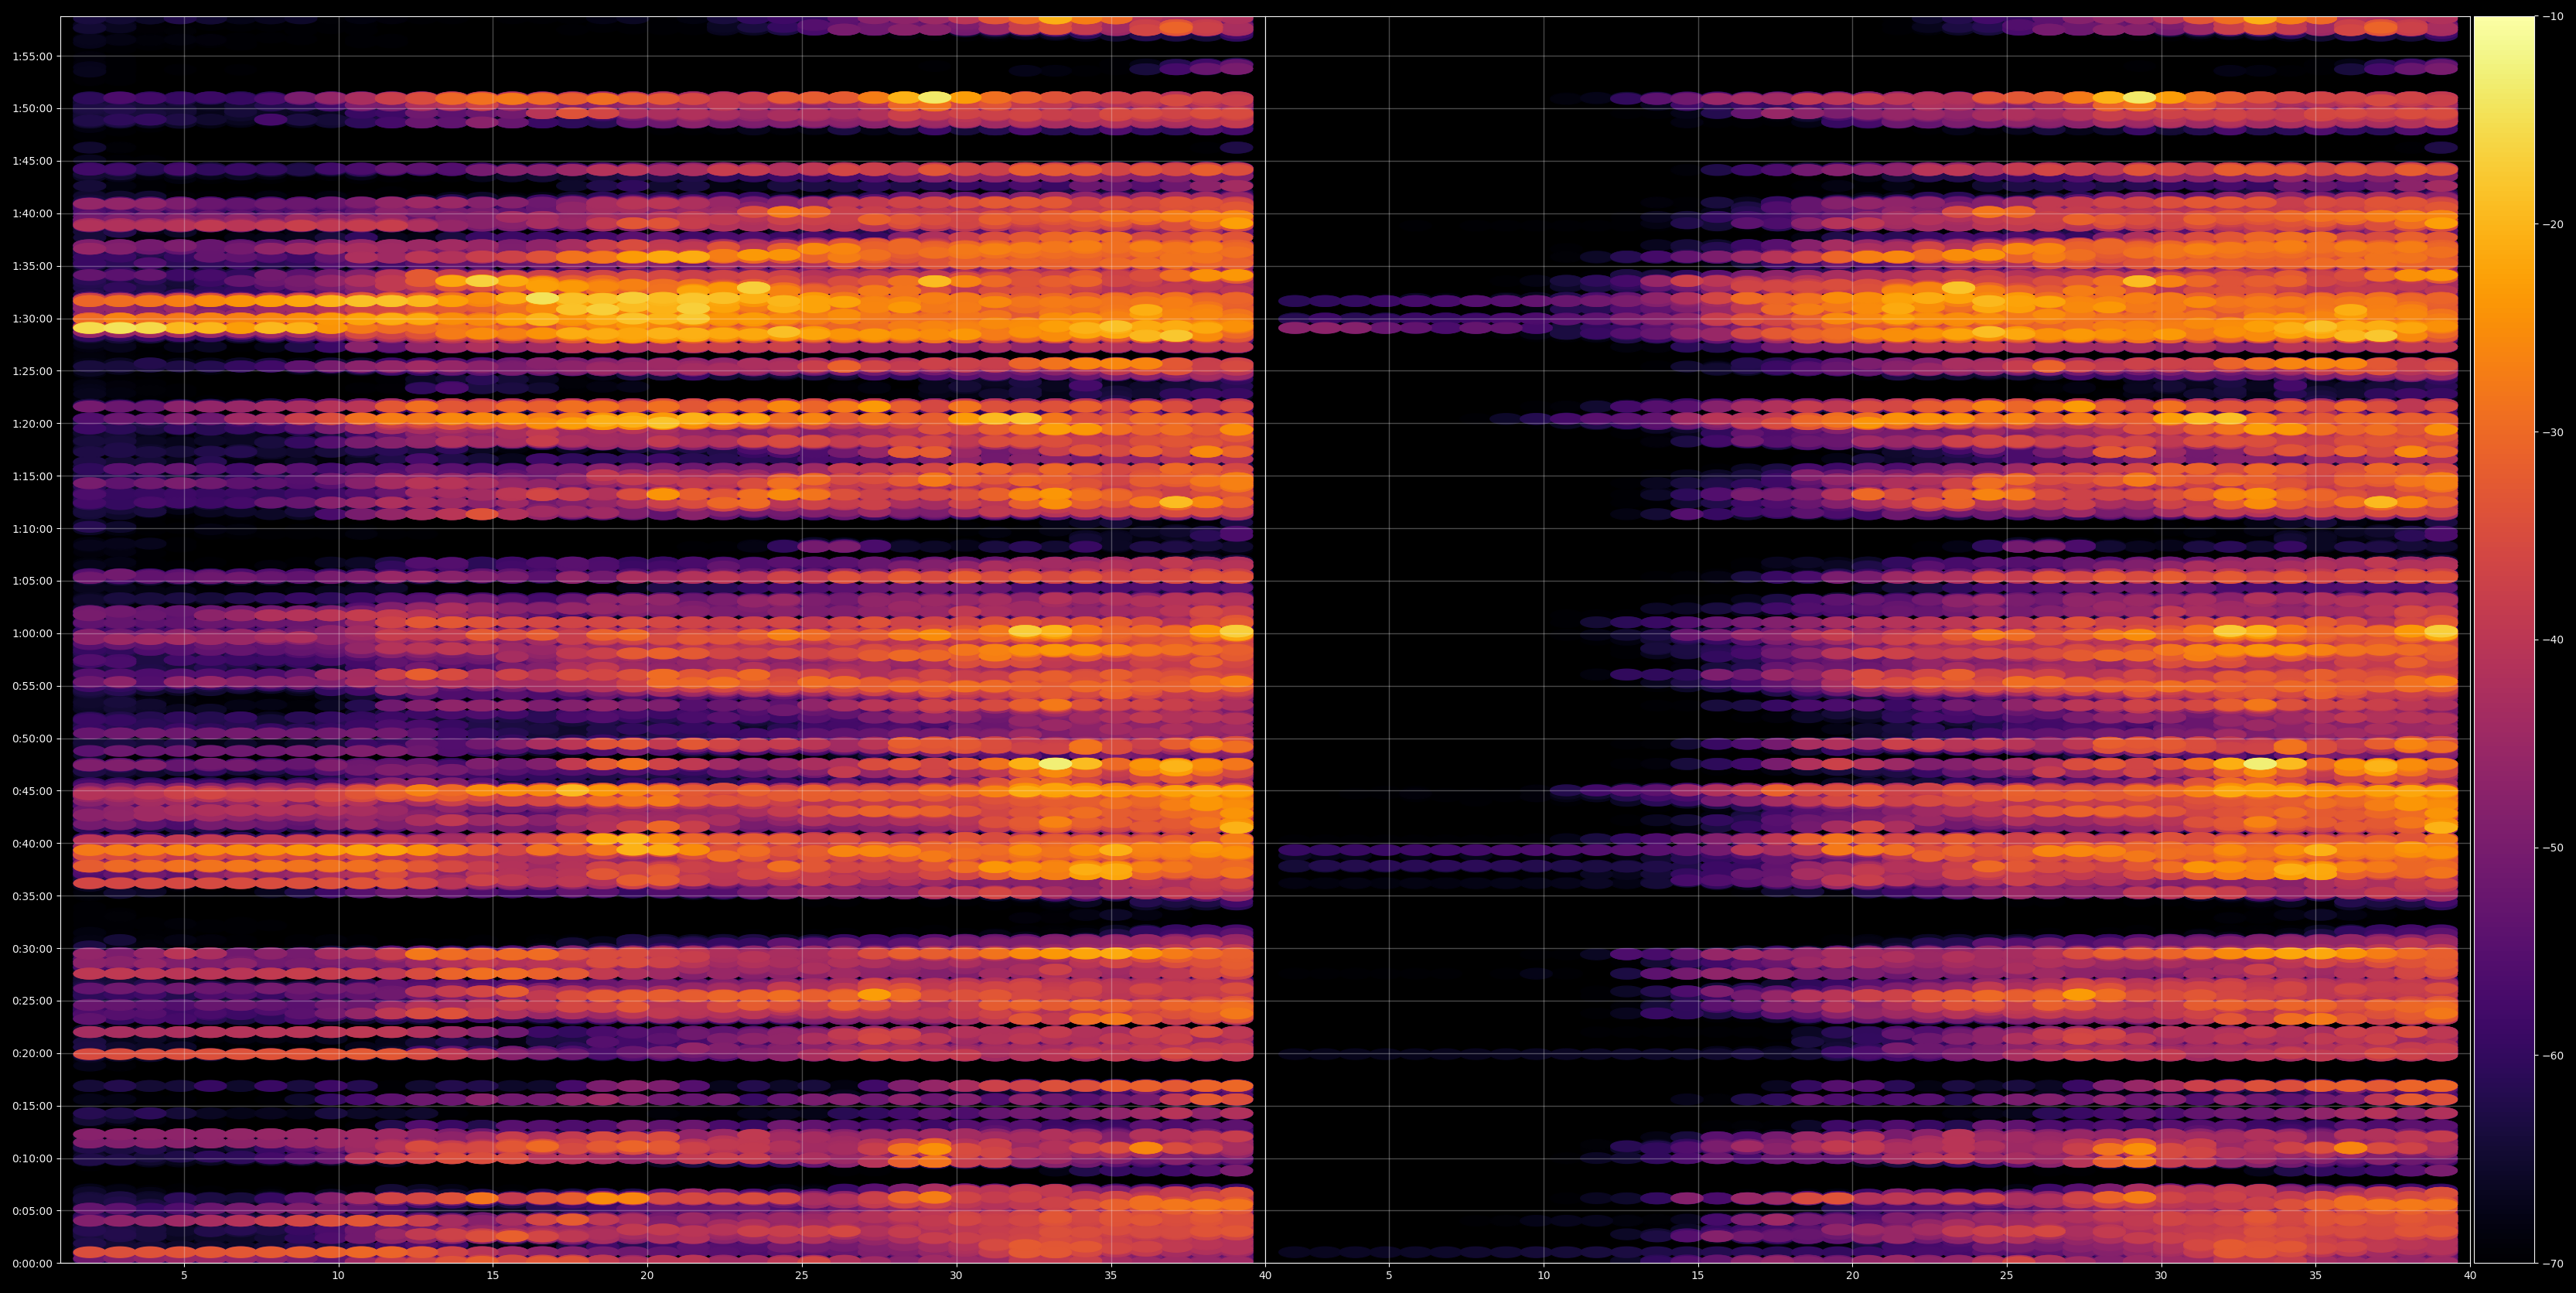Select the −20 colorbar scale label

click(2553, 224)
